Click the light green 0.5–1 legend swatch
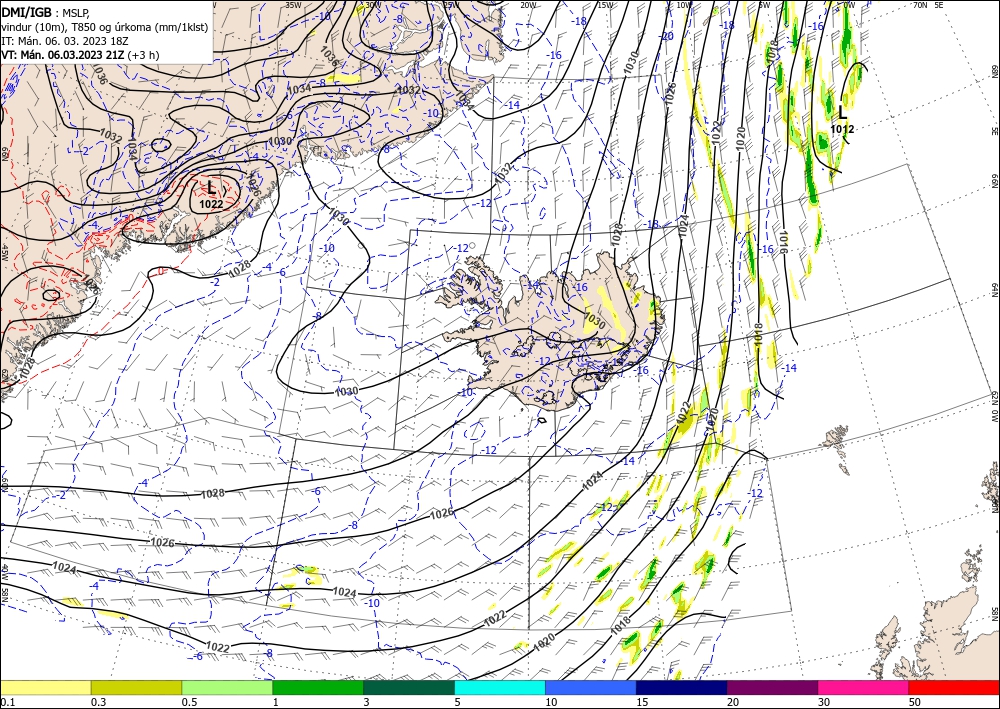 (x=227, y=687)
